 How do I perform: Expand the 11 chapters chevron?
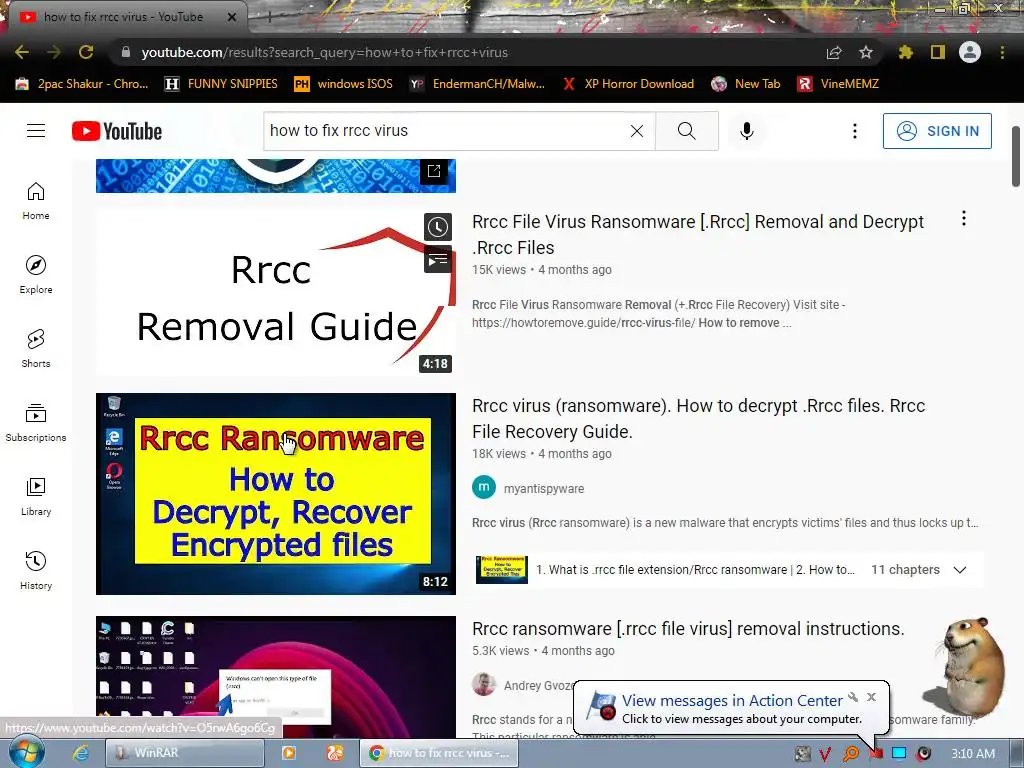pos(959,569)
